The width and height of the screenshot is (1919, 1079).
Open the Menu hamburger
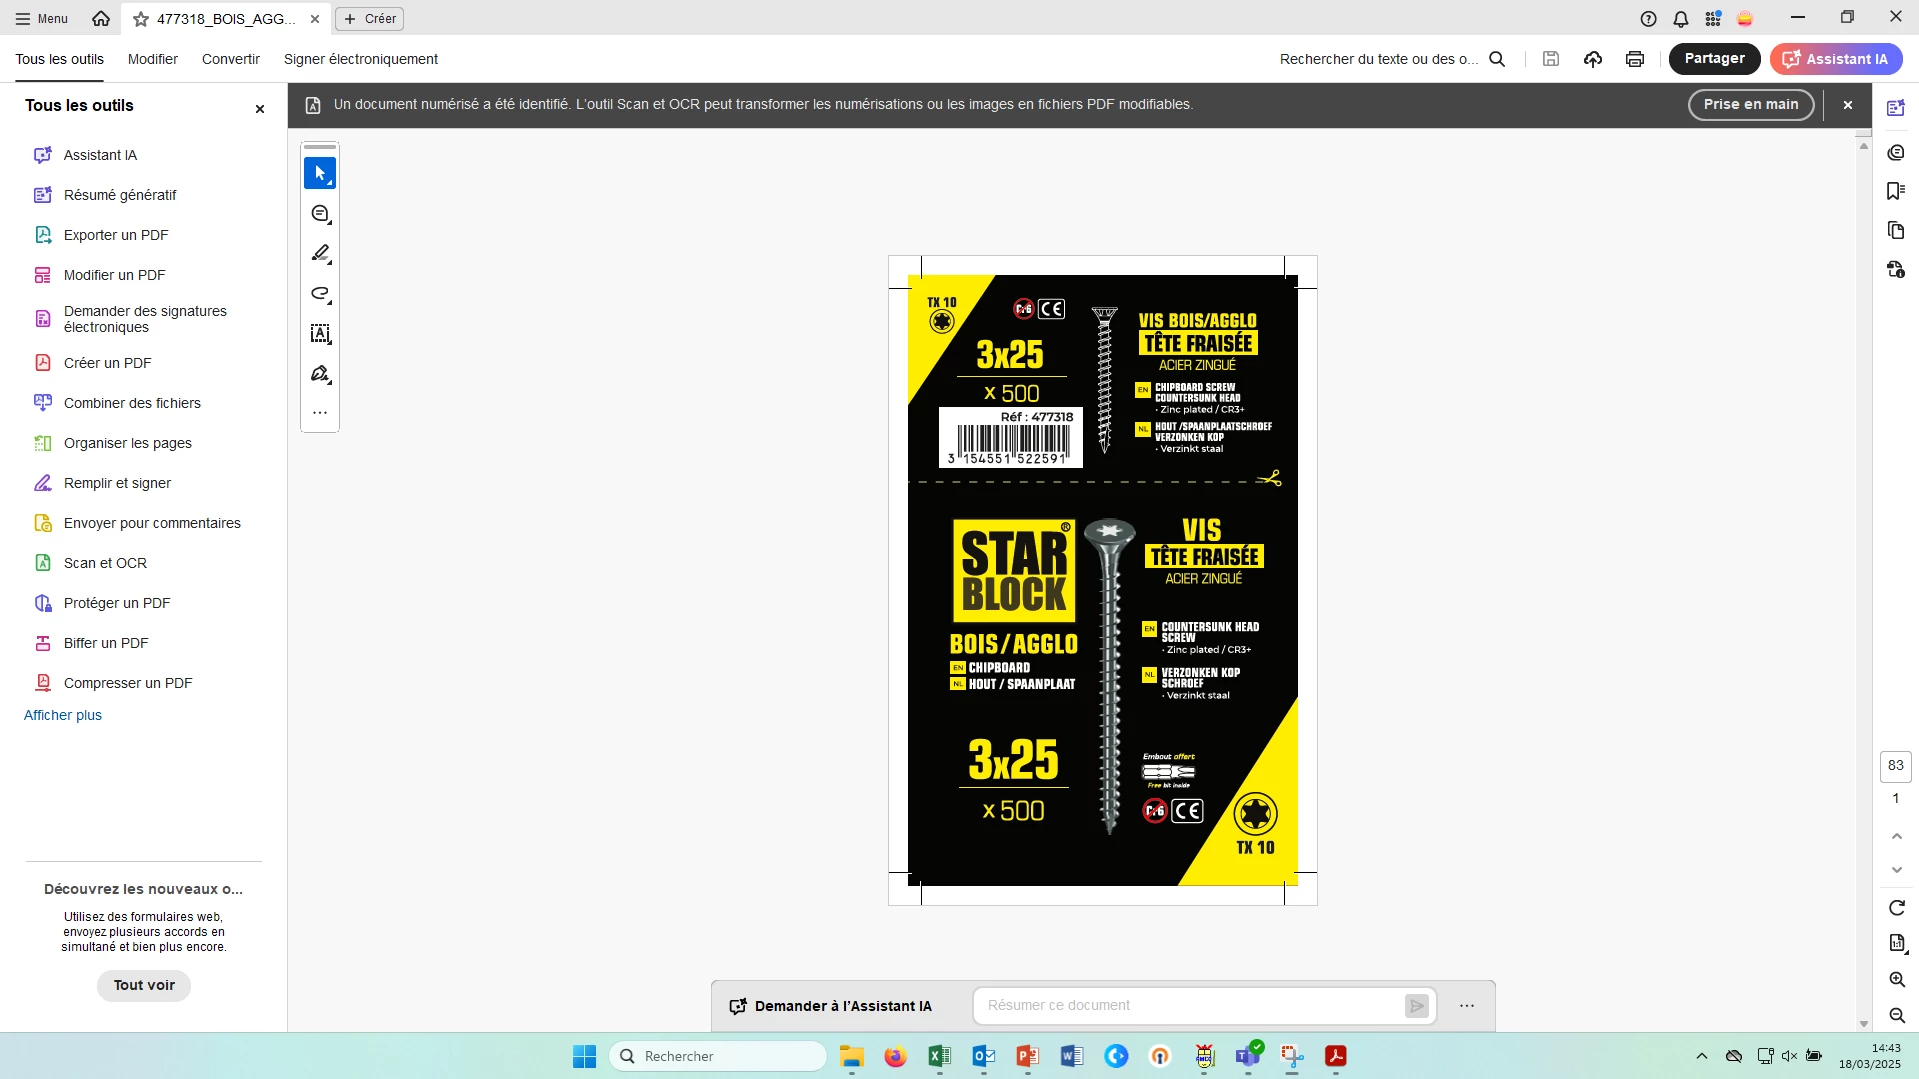42,19
